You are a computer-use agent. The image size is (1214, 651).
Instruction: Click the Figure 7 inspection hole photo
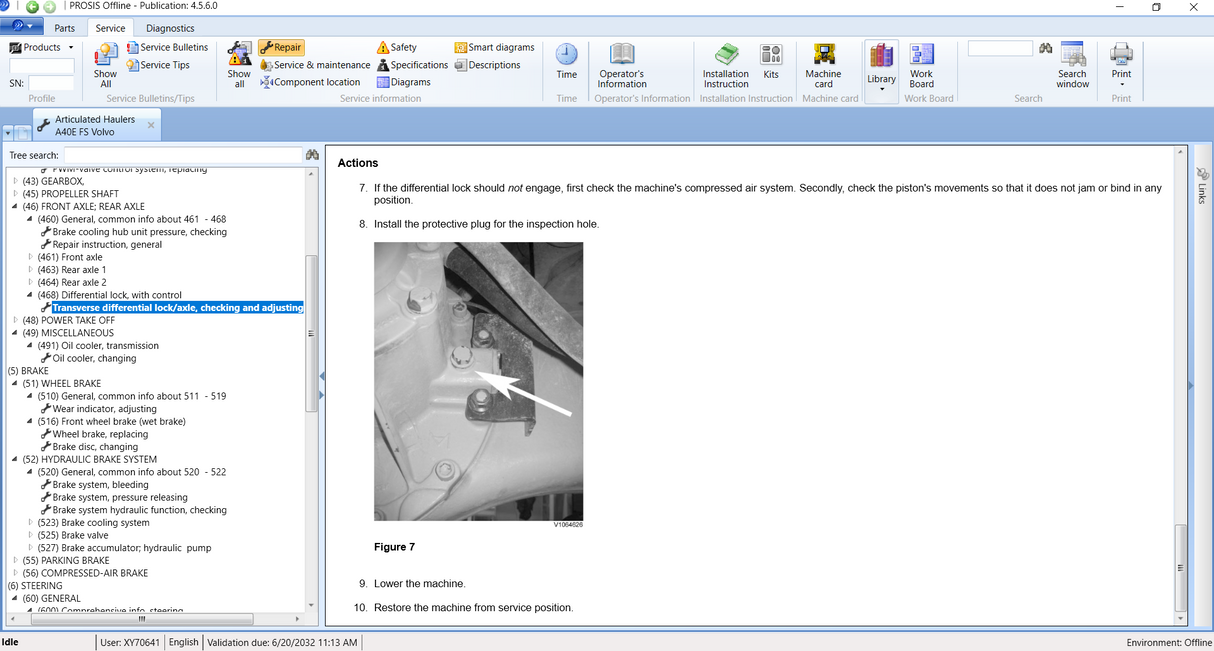click(x=478, y=381)
